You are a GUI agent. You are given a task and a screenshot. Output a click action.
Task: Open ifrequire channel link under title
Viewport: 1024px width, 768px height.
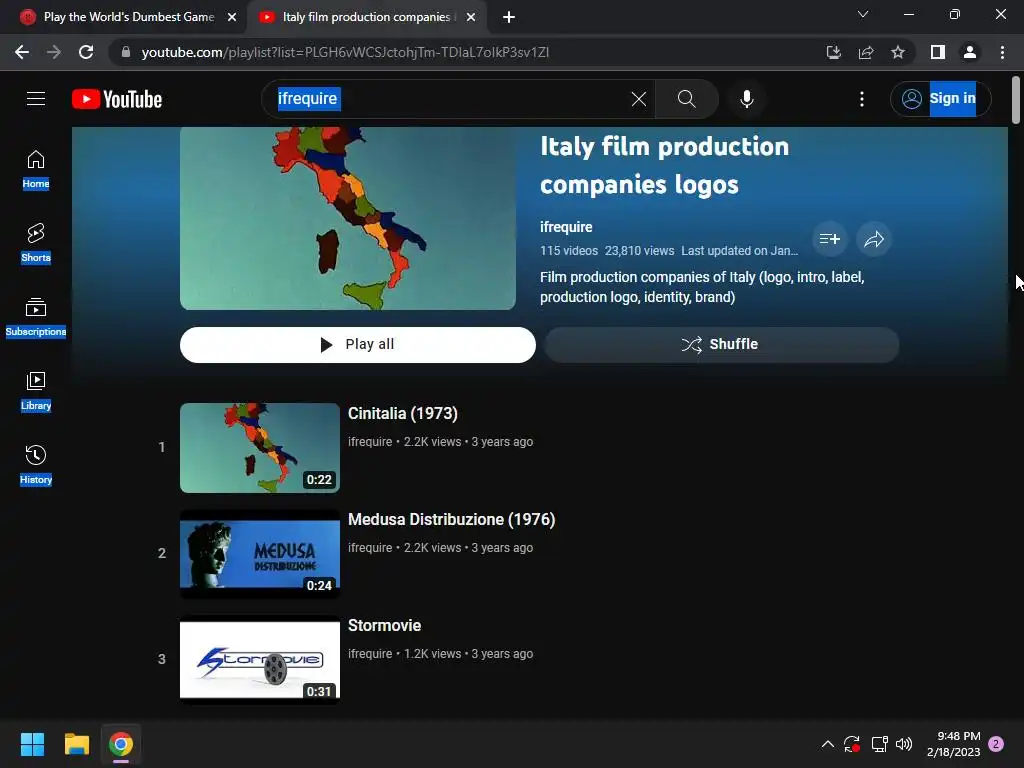[566, 227]
